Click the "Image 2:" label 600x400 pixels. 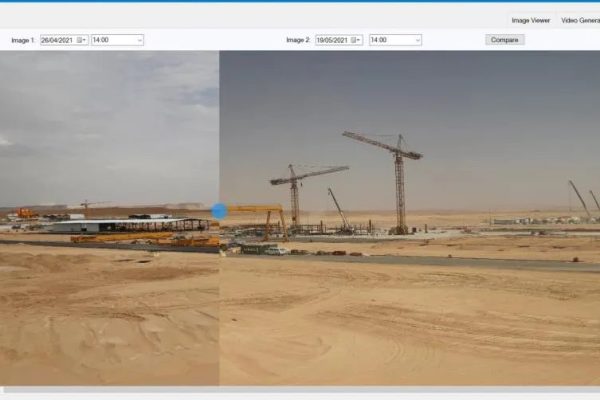298,40
